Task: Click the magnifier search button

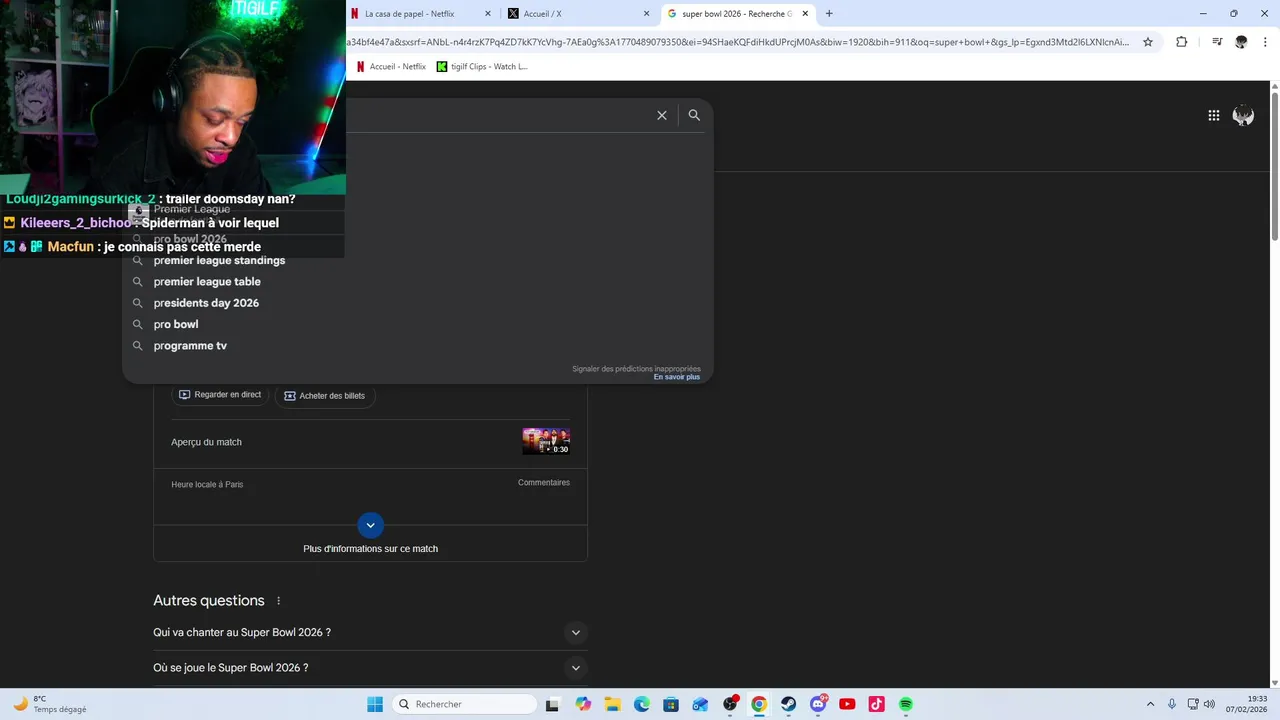Action: tap(694, 116)
